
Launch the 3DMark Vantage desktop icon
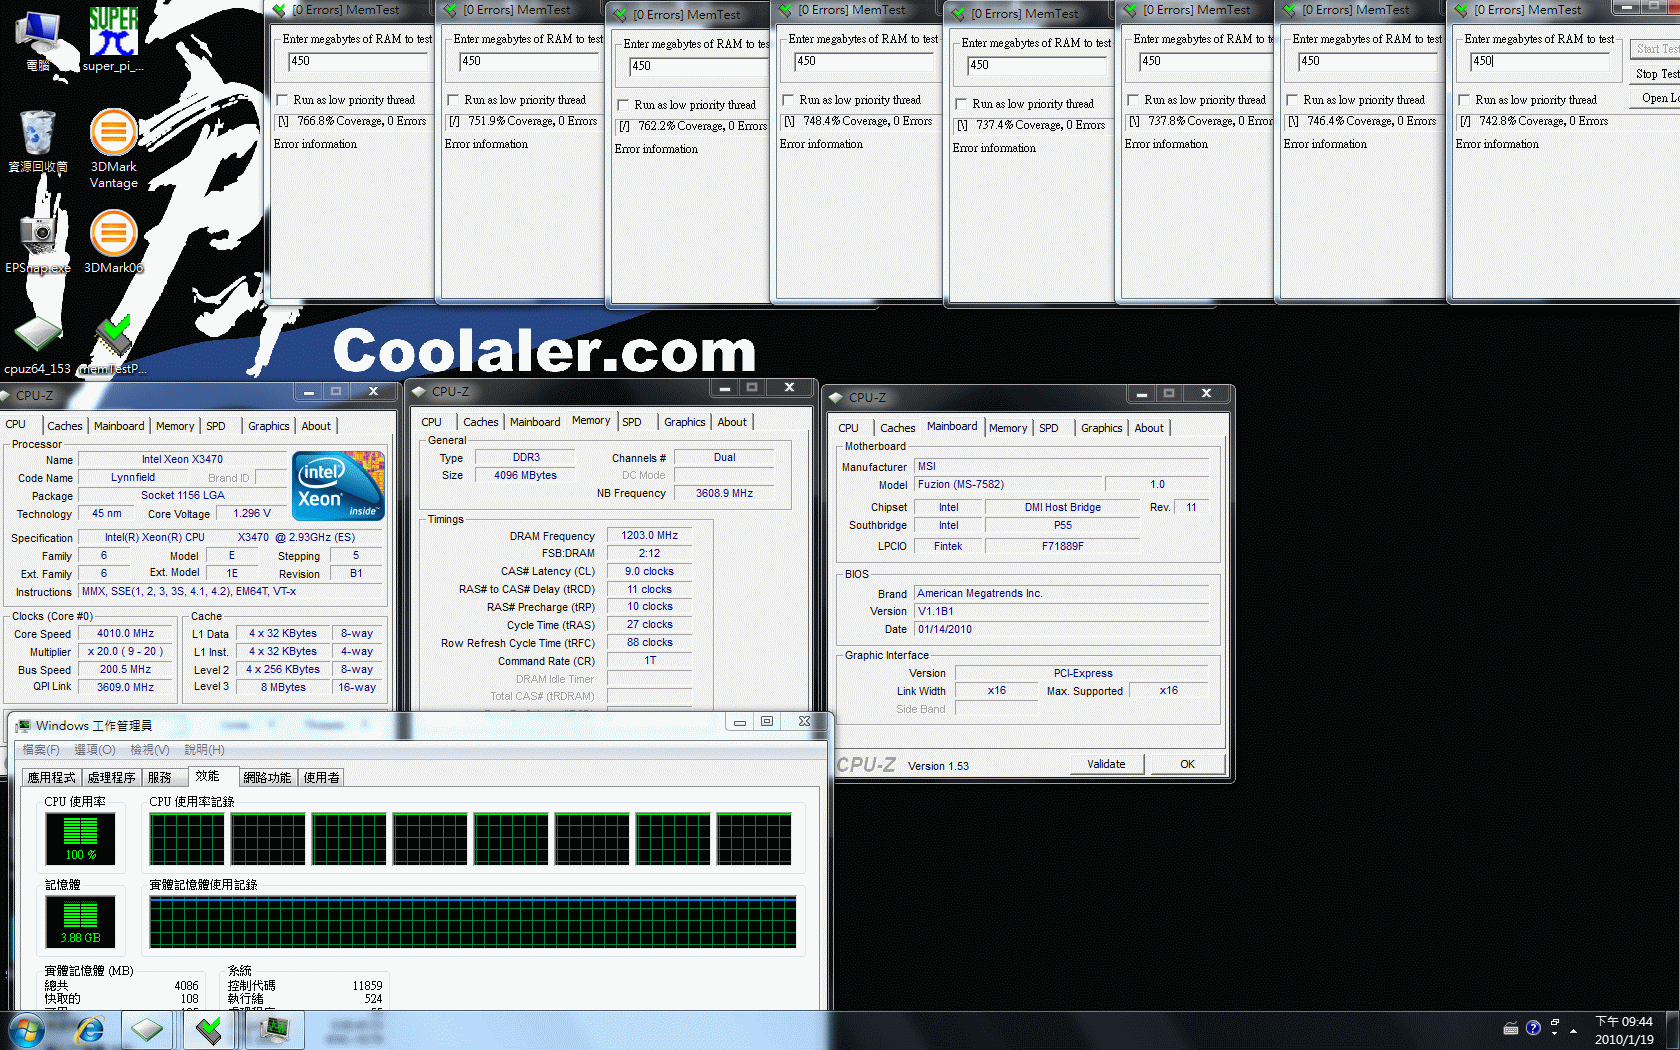[x=113, y=148]
